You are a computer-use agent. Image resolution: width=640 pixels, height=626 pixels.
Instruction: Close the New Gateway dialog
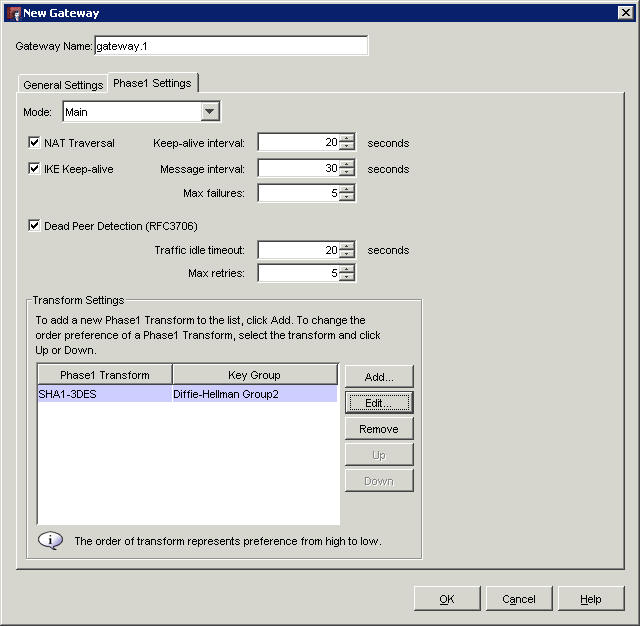[626, 13]
